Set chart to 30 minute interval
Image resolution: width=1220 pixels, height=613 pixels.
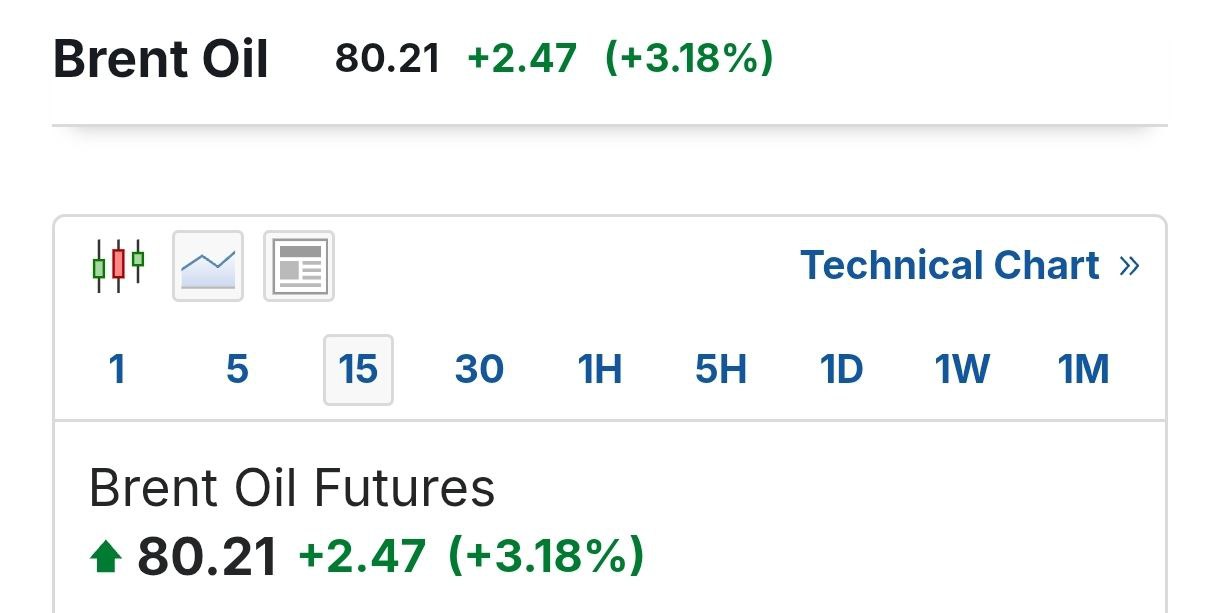[479, 370]
